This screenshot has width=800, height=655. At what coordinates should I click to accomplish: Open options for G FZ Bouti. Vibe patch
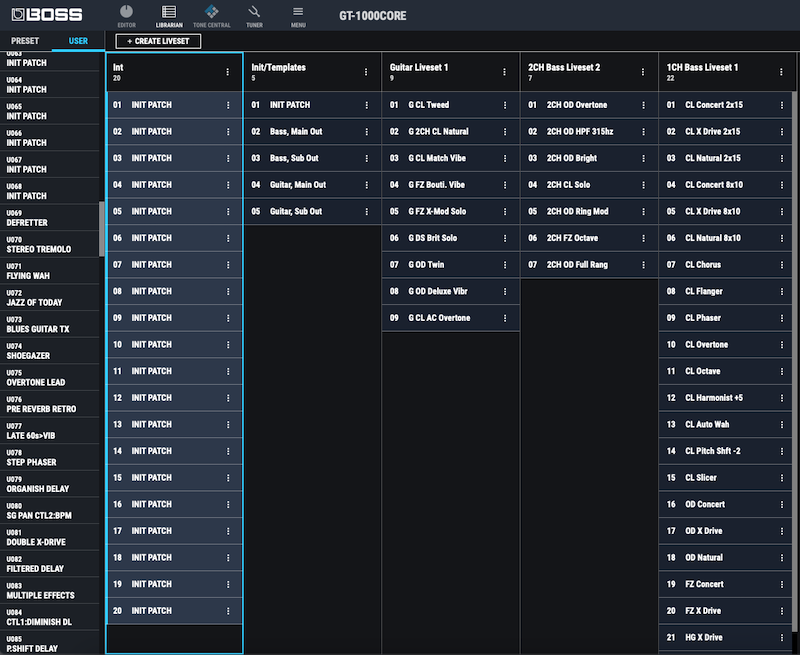pyautogui.click(x=505, y=185)
